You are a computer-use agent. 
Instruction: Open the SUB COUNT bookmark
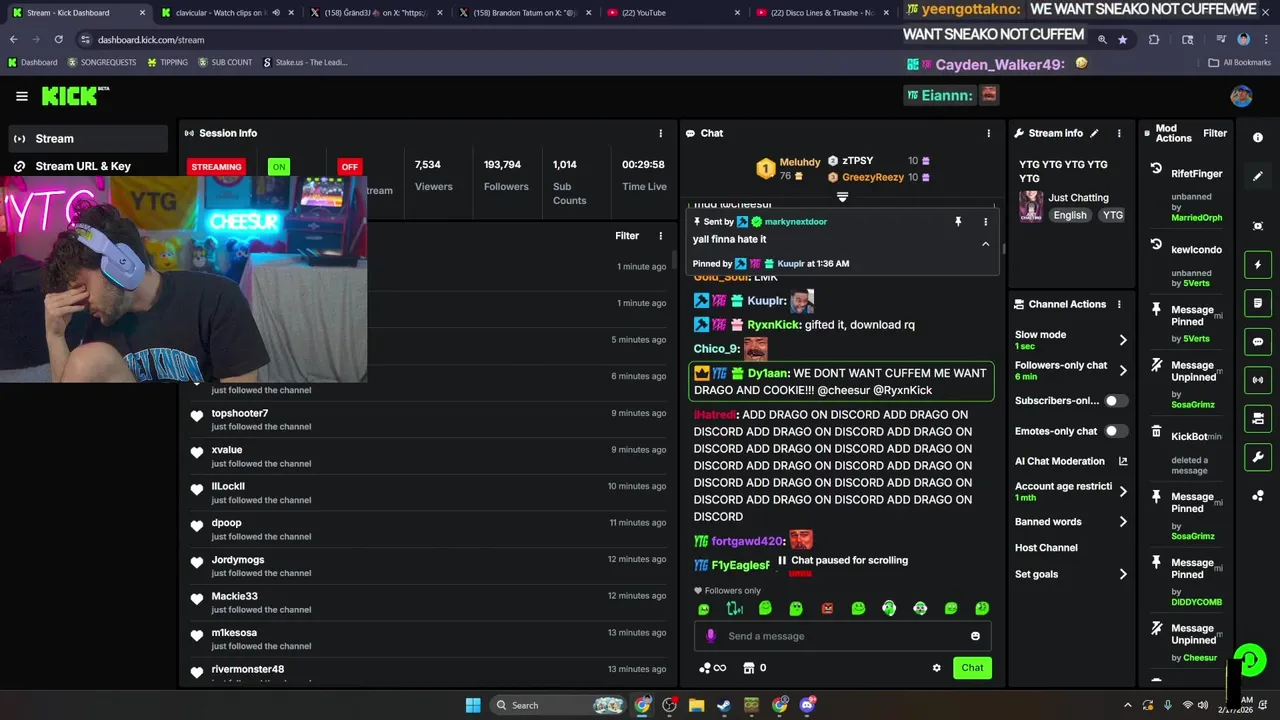pyautogui.click(x=225, y=62)
